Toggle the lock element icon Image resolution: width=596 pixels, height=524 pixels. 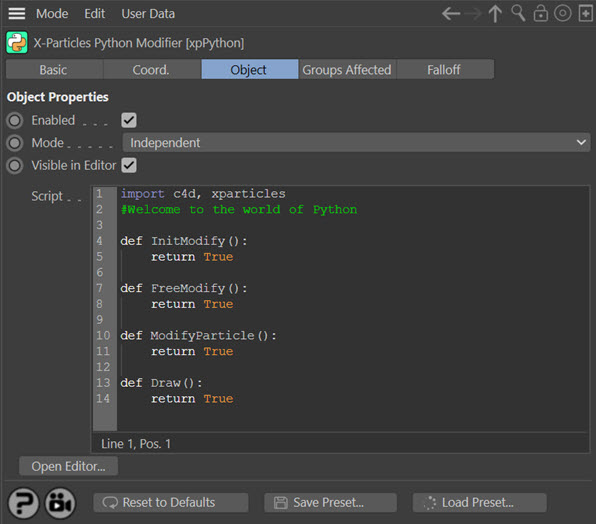click(541, 13)
